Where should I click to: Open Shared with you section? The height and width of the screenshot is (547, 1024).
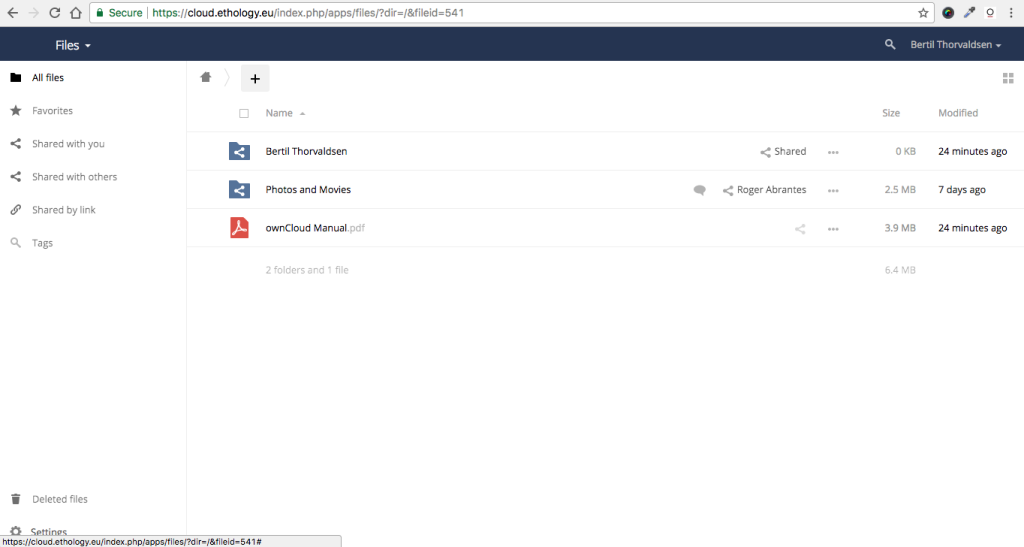point(93,144)
